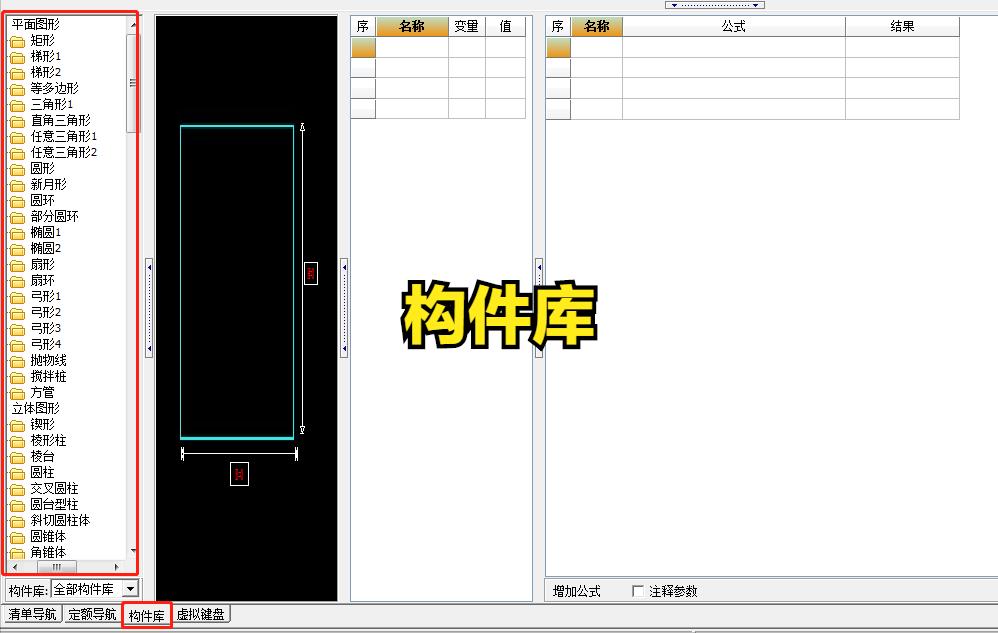Select the 锲形 wedge entry under 立体图形
Viewport: 998px width, 633px height.
pyautogui.click(x=38, y=423)
